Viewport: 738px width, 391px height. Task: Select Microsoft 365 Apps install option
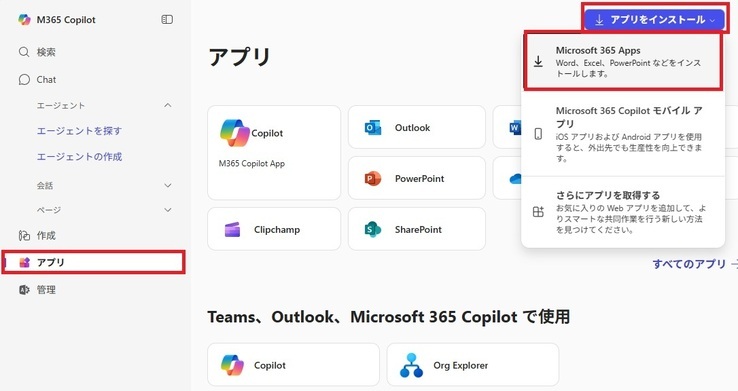click(x=623, y=61)
